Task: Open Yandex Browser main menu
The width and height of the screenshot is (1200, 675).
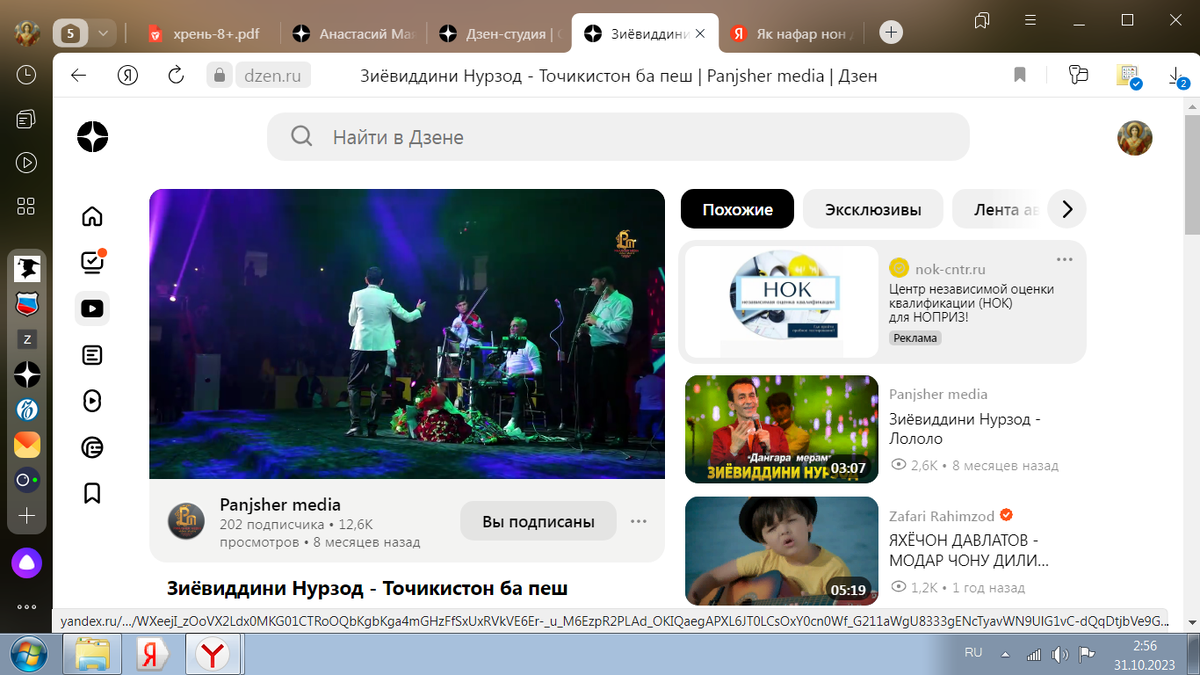Action: [1031, 20]
